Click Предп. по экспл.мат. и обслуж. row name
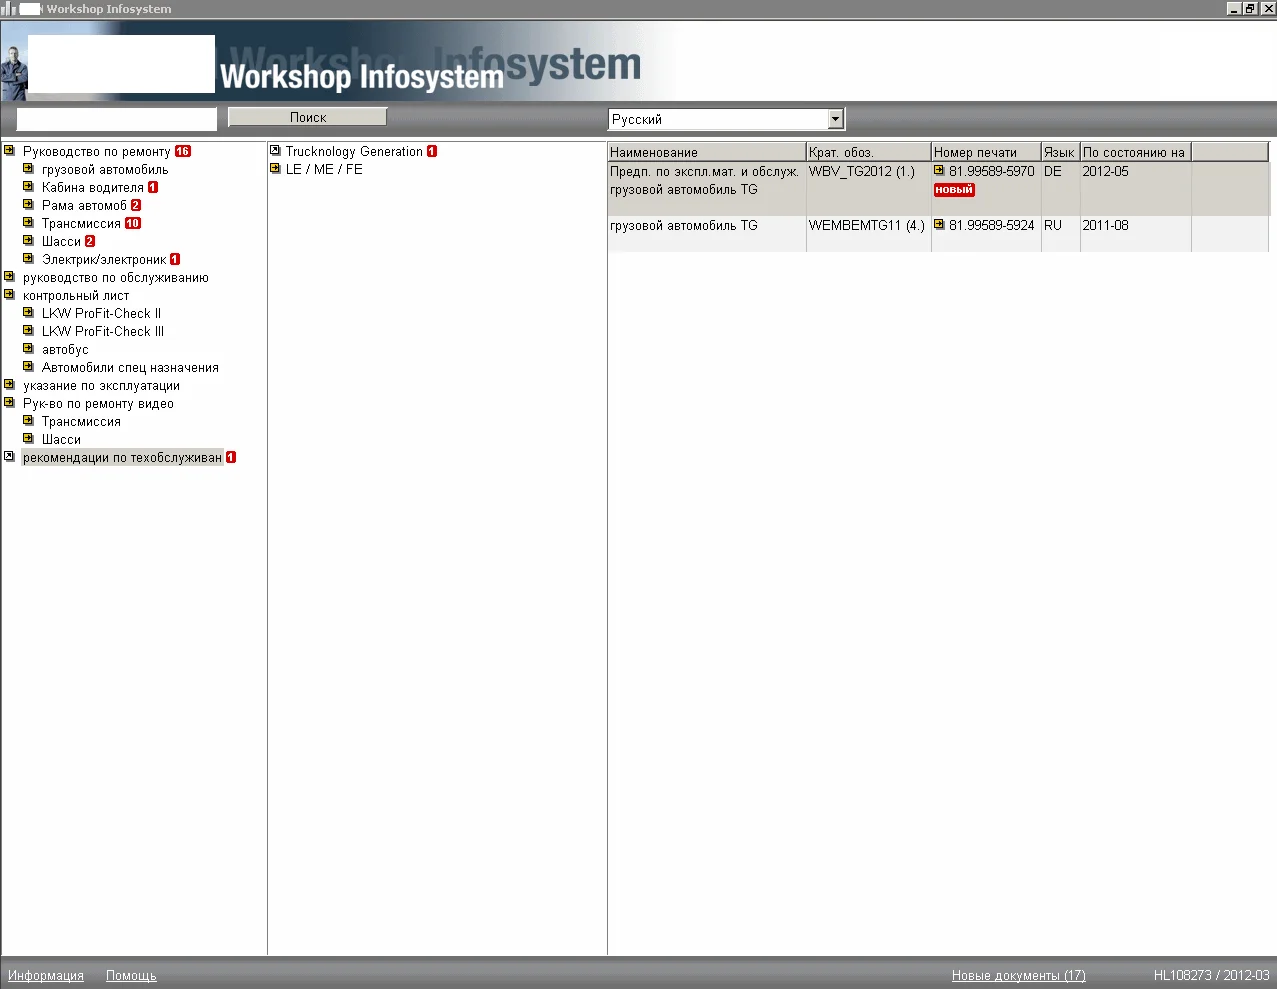This screenshot has height=989, width=1277. point(704,172)
